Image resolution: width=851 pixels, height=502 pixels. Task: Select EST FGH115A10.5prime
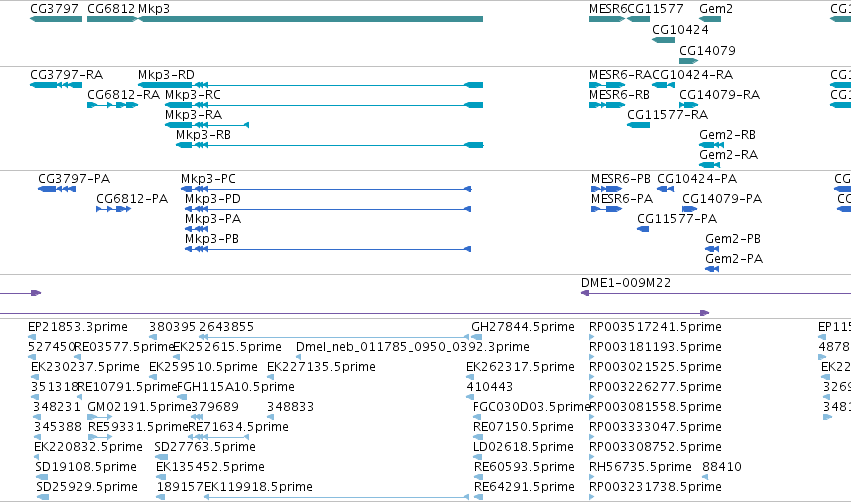pyautogui.click(x=182, y=398)
